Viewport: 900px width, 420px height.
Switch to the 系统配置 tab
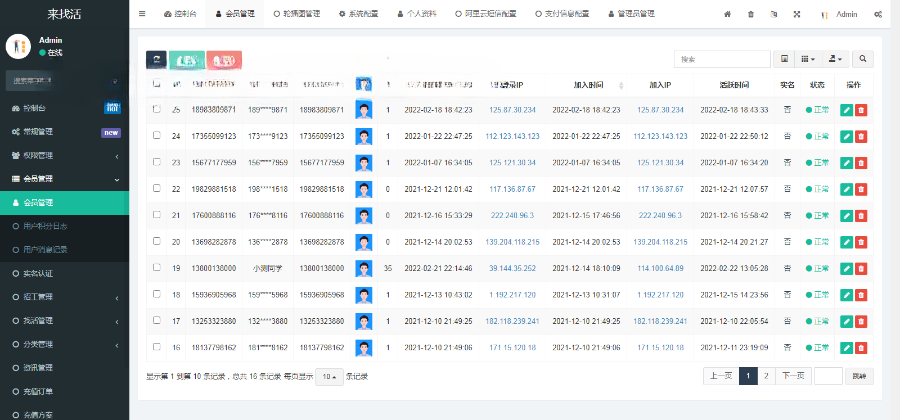[x=358, y=14]
